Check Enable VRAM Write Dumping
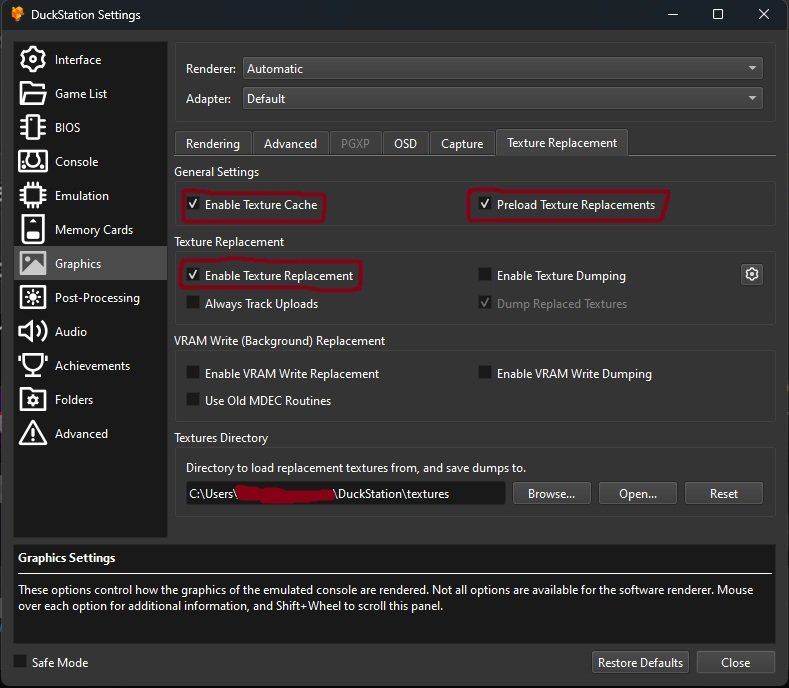789x688 pixels. (x=485, y=372)
